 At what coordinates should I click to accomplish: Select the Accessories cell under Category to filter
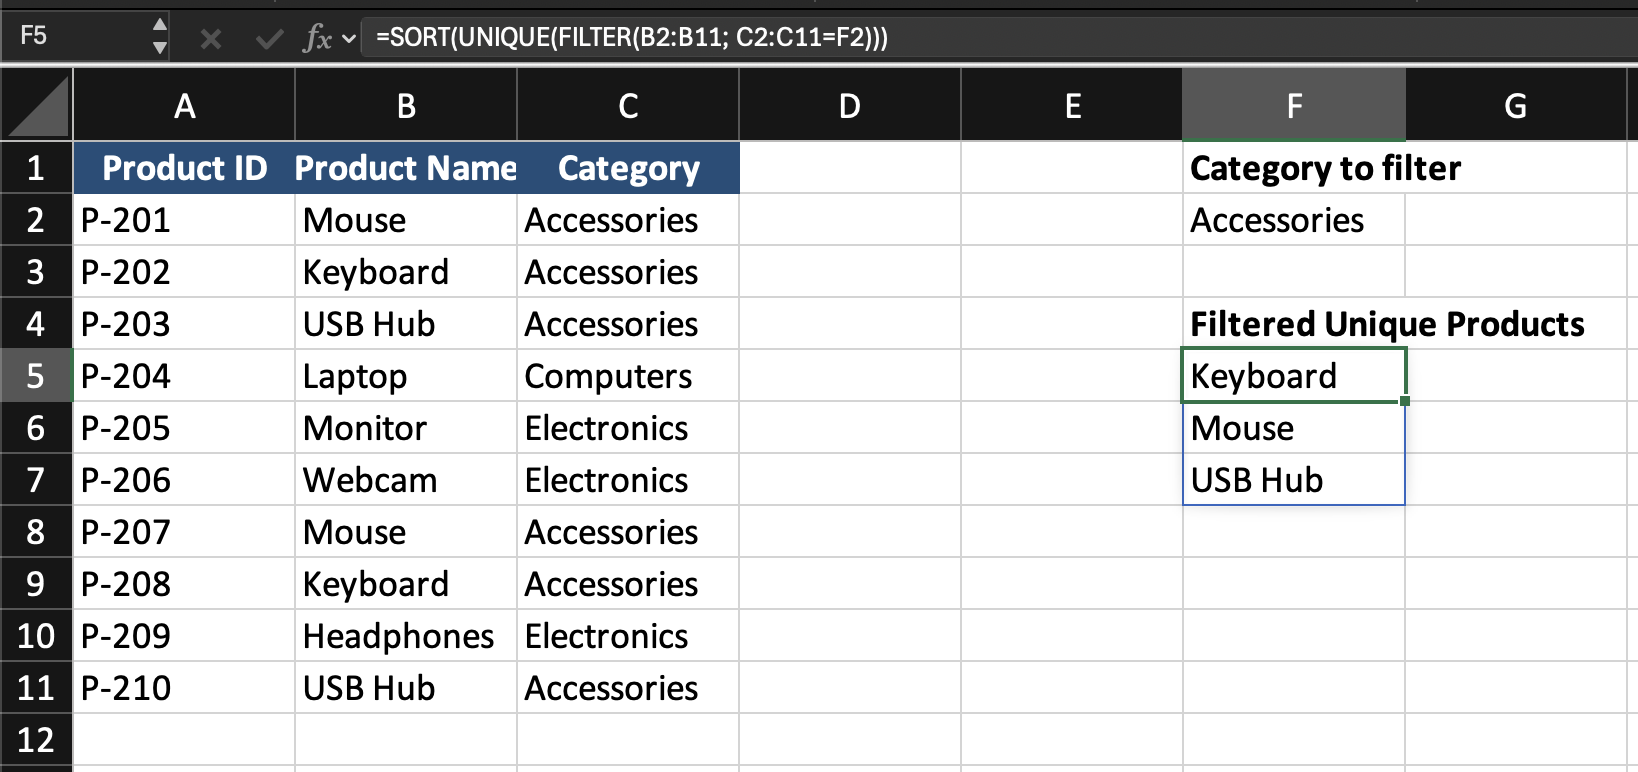(1293, 220)
